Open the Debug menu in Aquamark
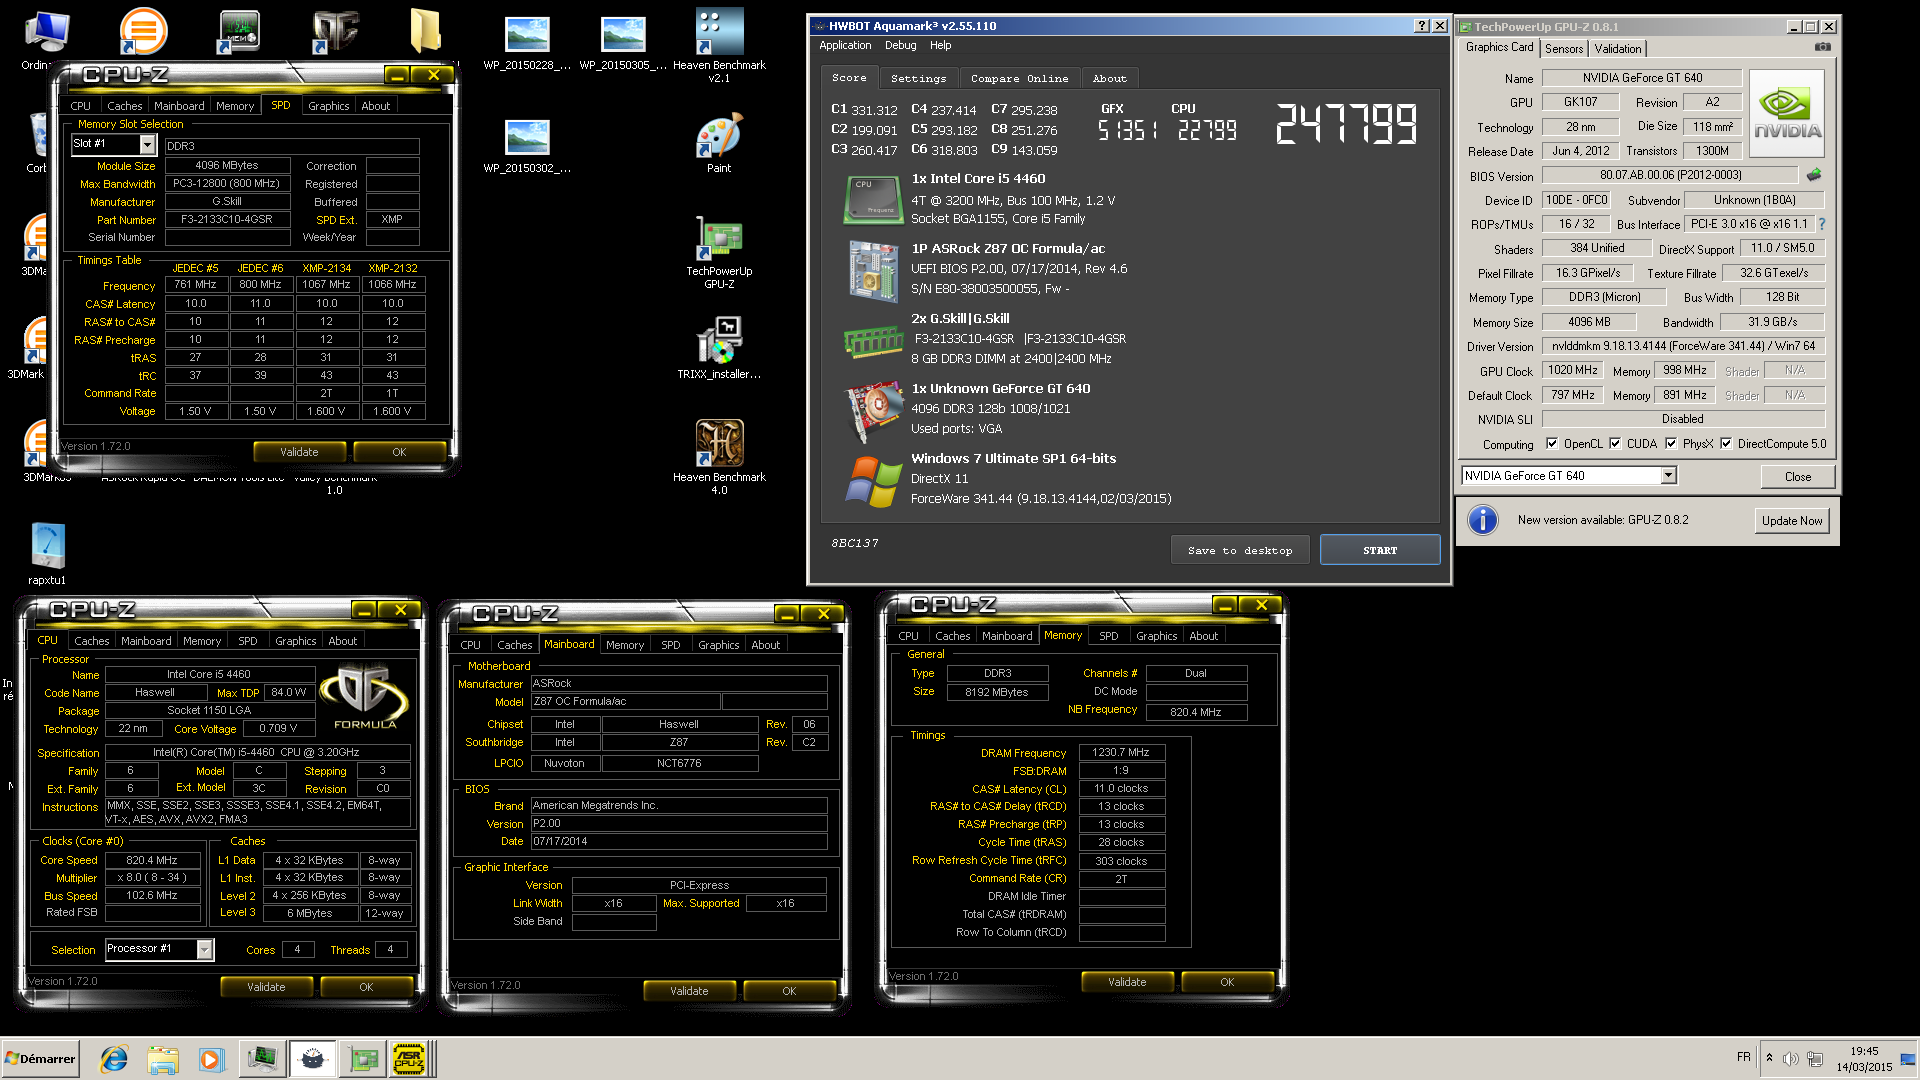The width and height of the screenshot is (1920, 1080). [x=900, y=45]
